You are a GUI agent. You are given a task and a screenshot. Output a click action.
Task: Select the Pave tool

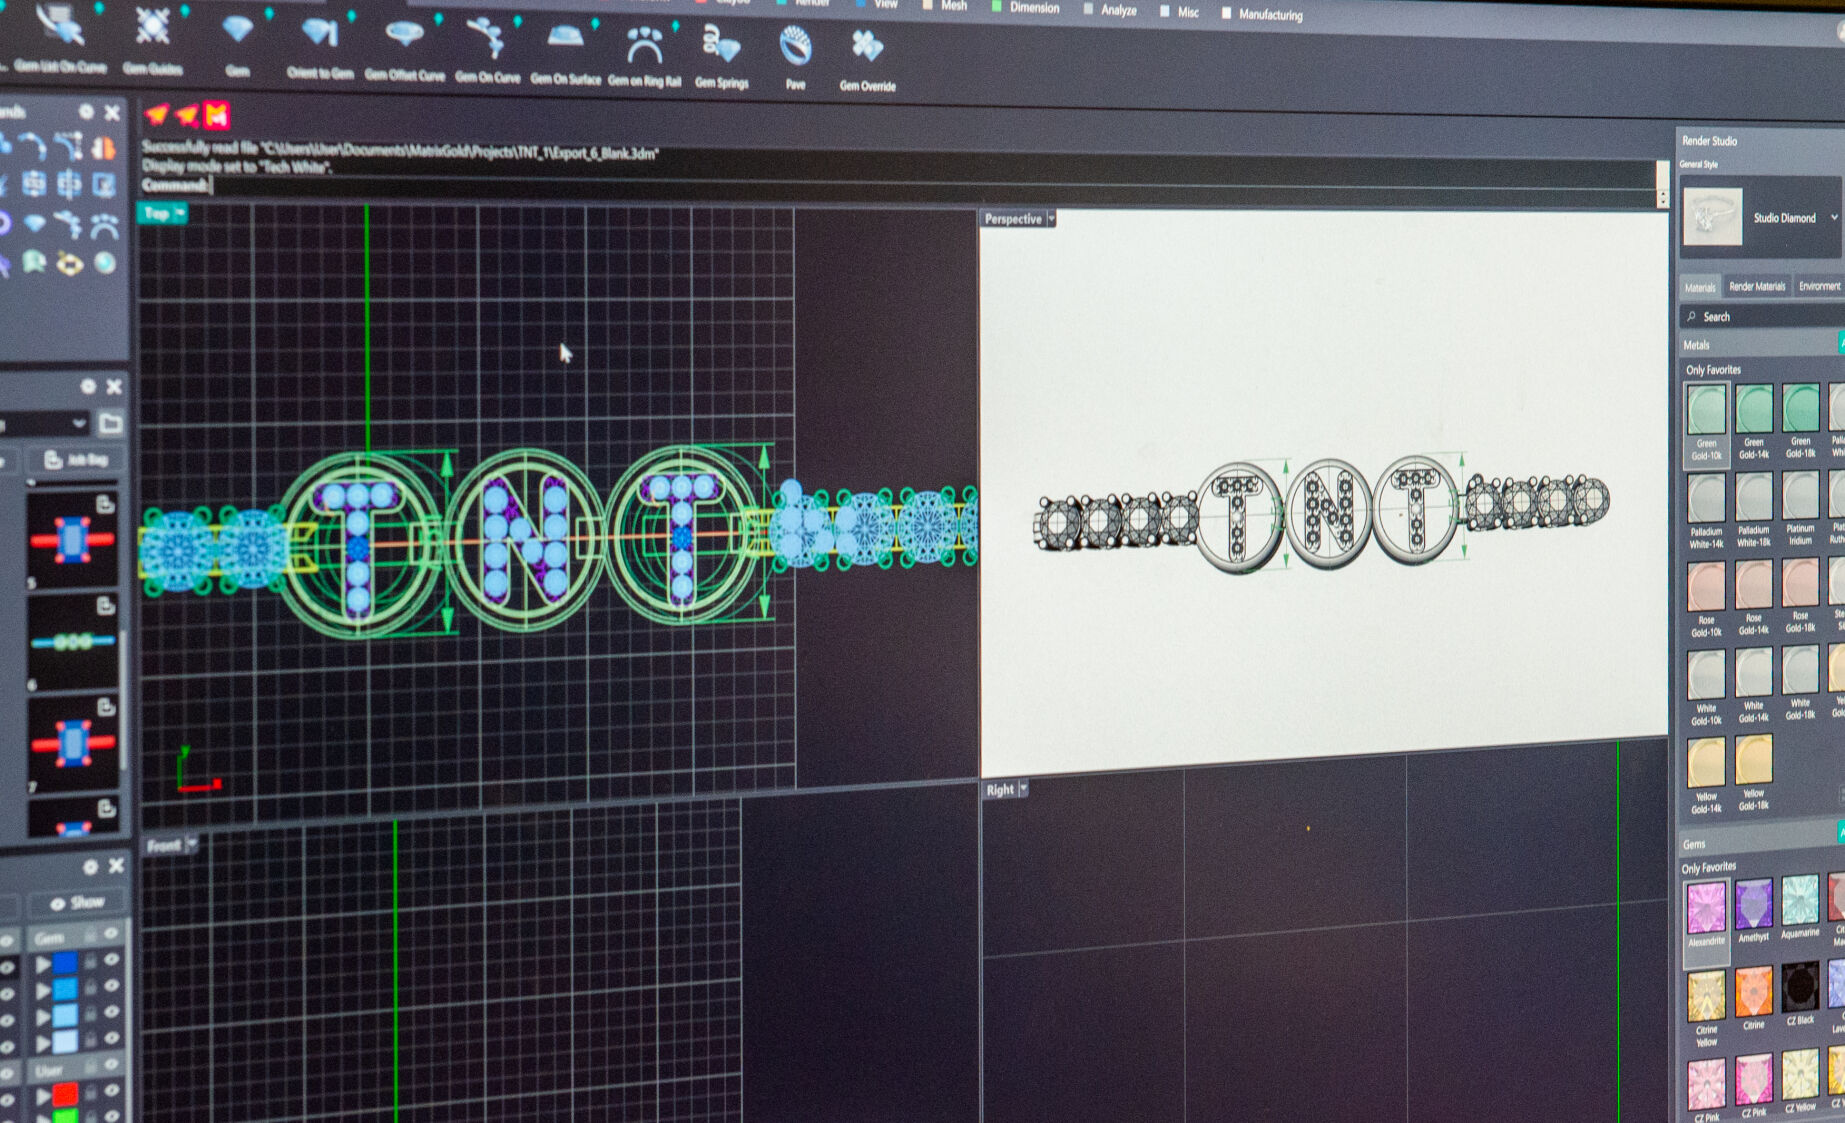[795, 58]
